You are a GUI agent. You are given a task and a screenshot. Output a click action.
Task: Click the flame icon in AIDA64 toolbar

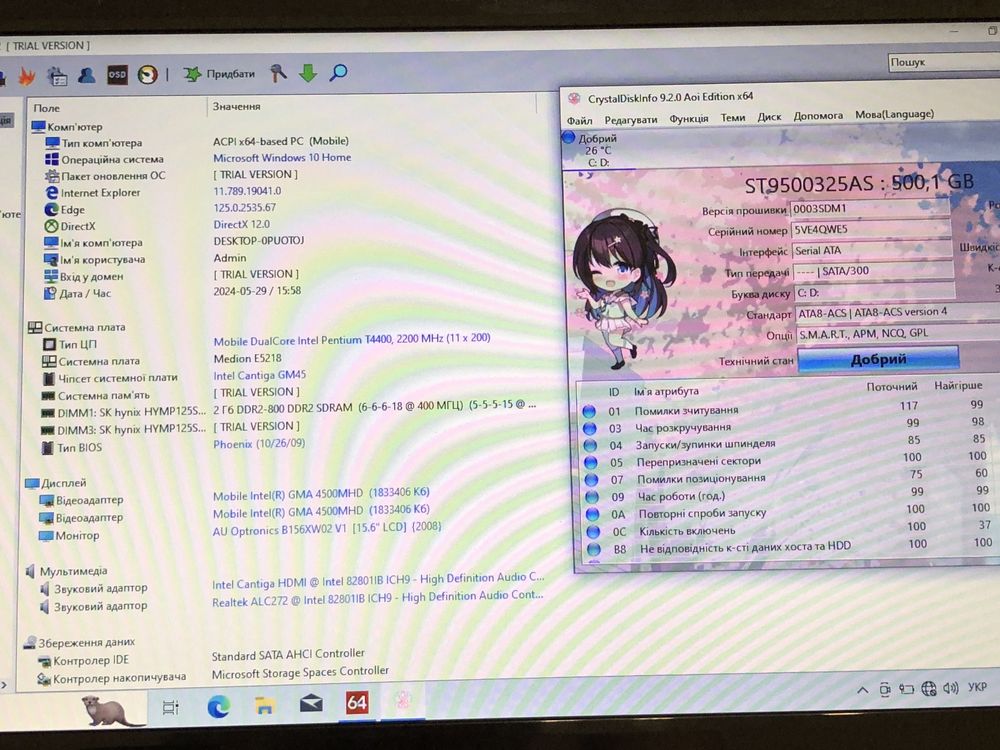point(27,77)
